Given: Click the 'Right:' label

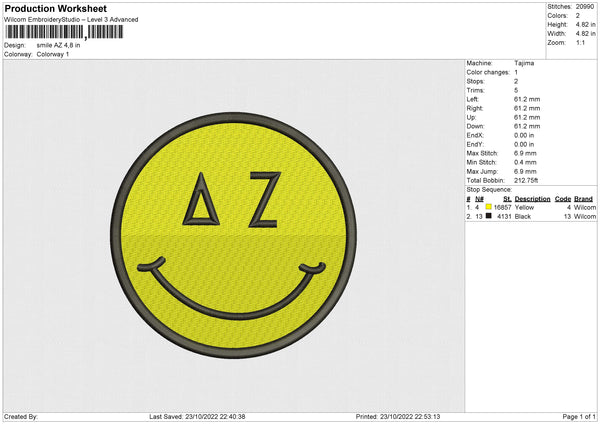Looking at the screenshot, I should pos(475,108).
